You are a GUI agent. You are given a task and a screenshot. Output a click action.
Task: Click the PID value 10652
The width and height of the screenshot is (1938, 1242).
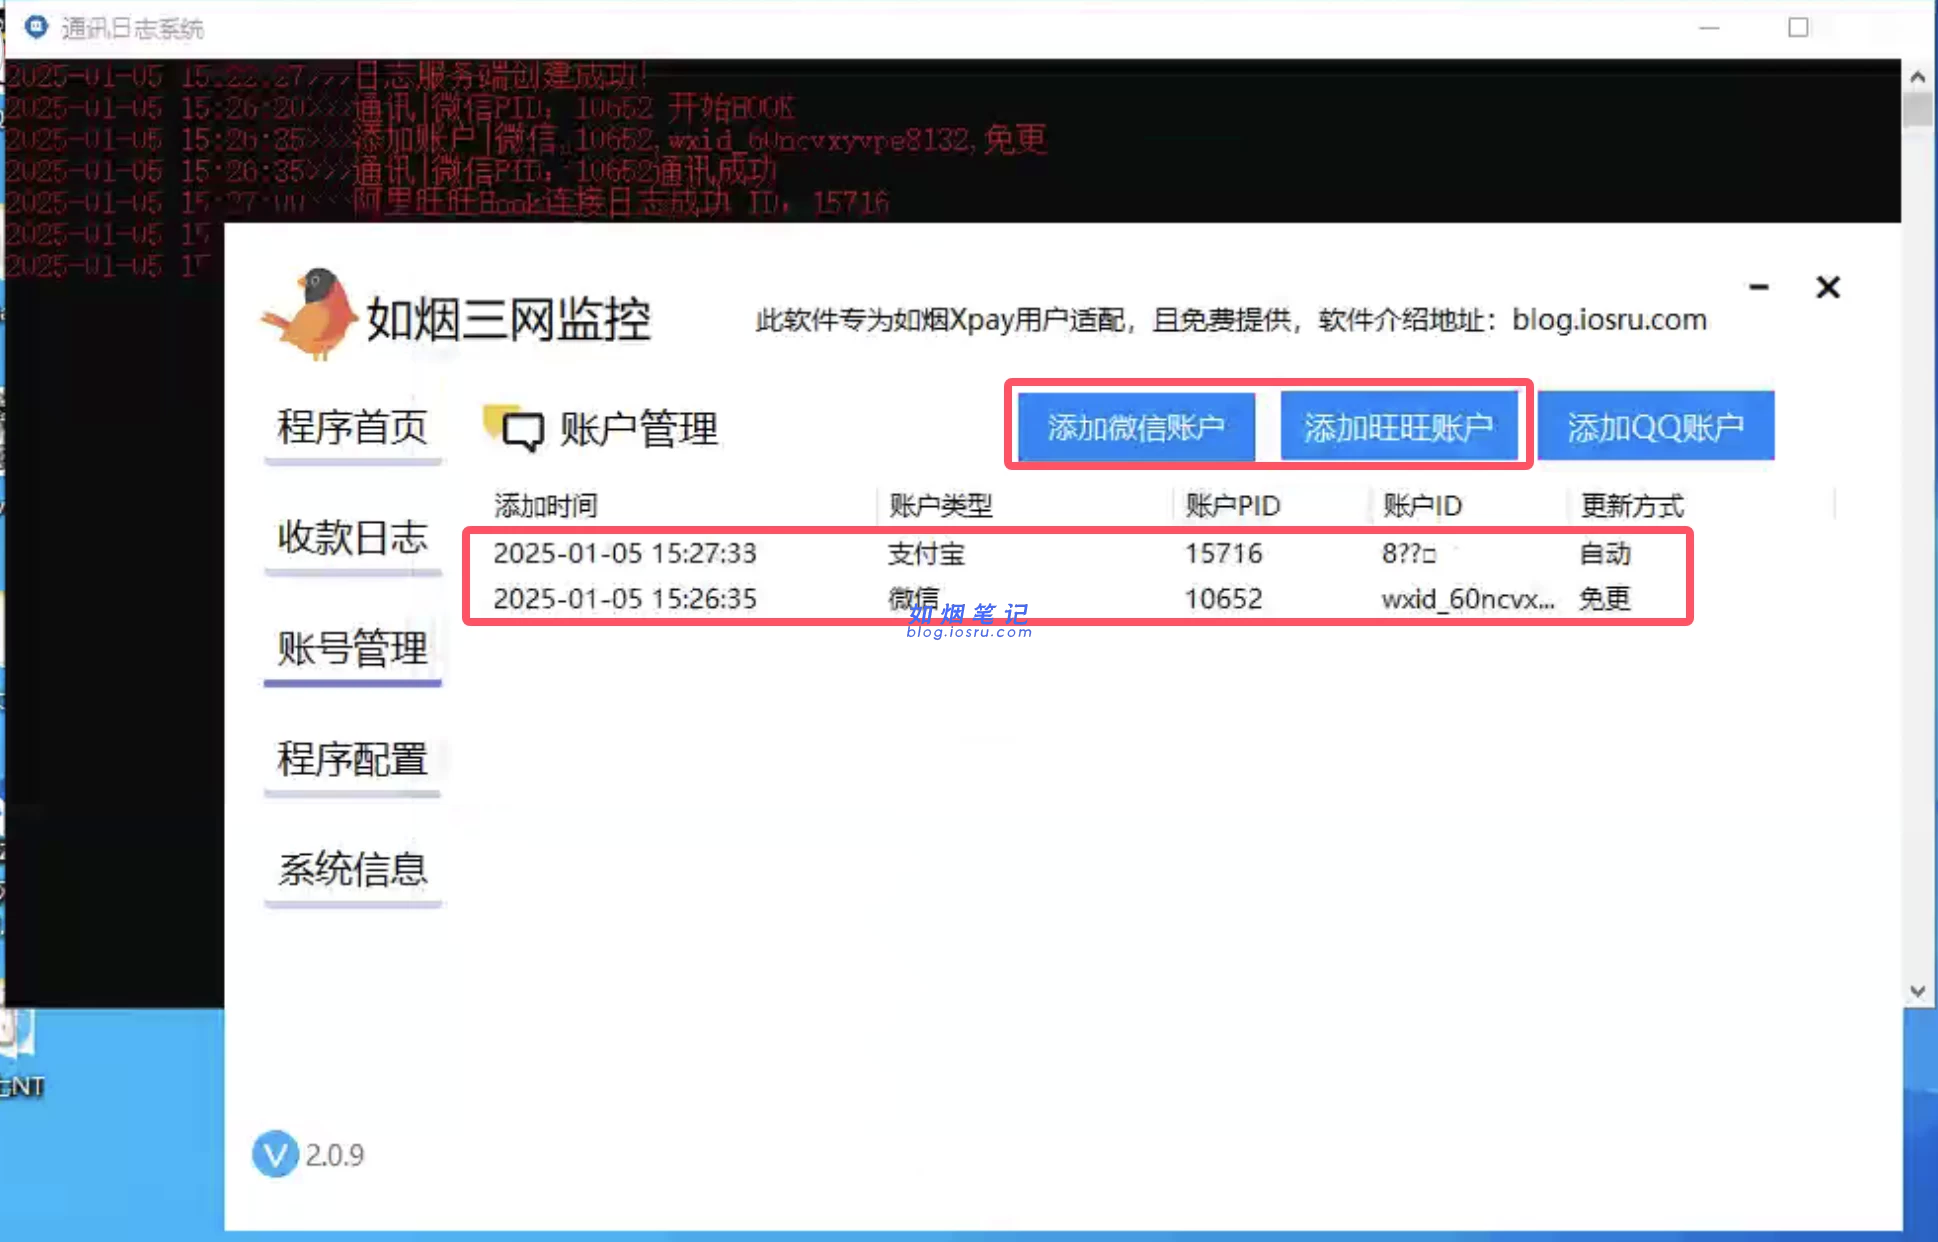(1224, 598)
